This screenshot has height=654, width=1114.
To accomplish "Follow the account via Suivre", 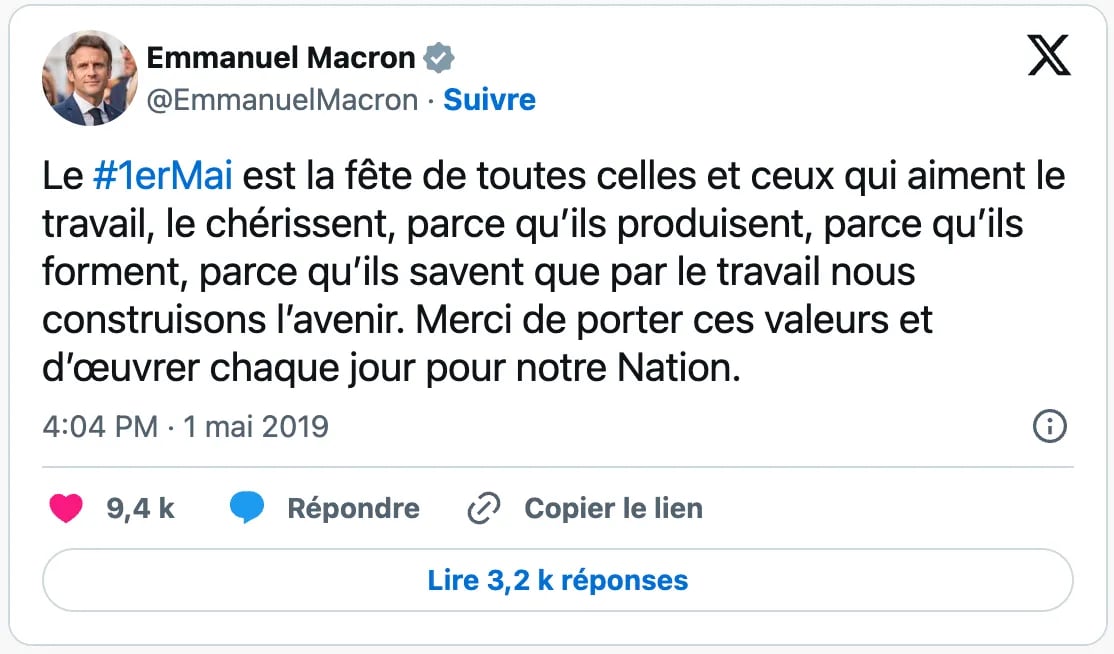I will click(489, 100).
